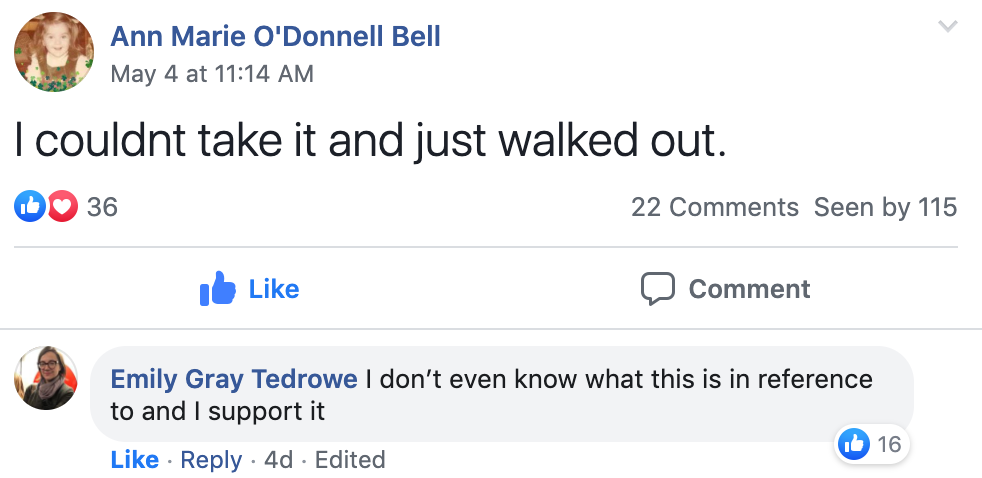Screen dimensions: 982x478
Task: Click the red heart reaction icon
Action: 62,207
